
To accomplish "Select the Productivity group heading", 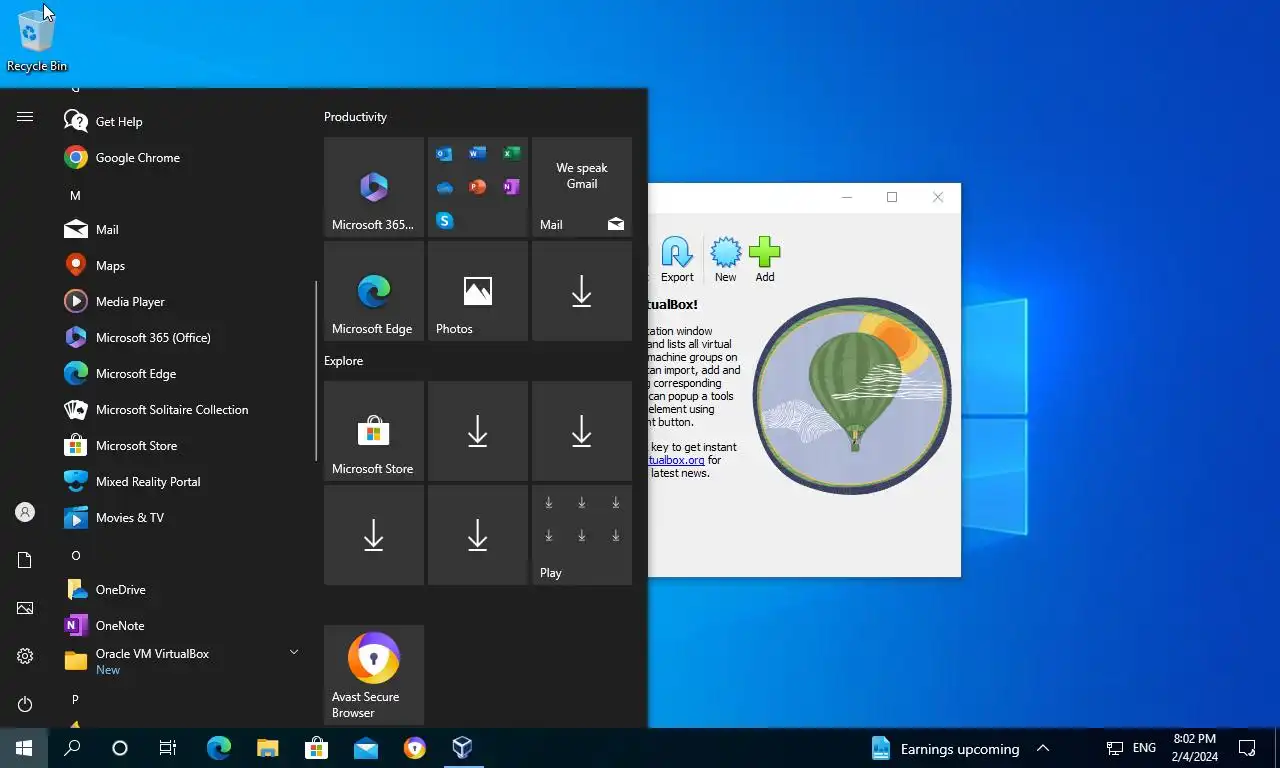I will click(355, 117).
